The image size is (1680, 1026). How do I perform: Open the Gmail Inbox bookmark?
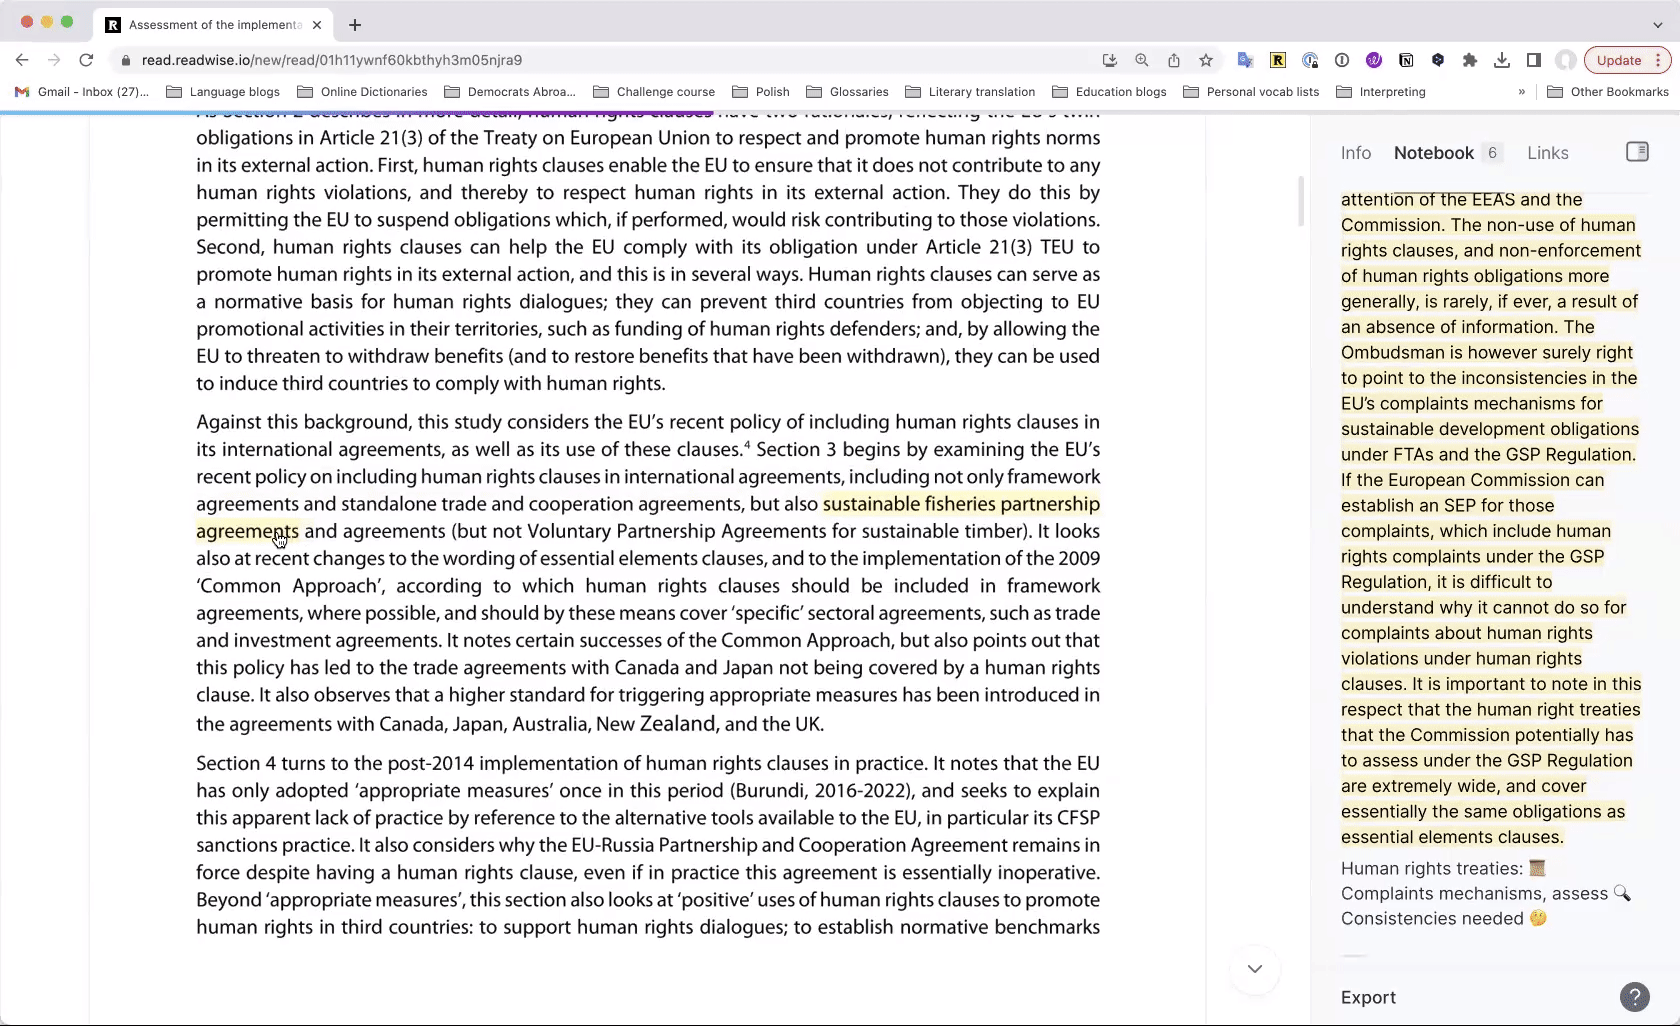[82, 92]
